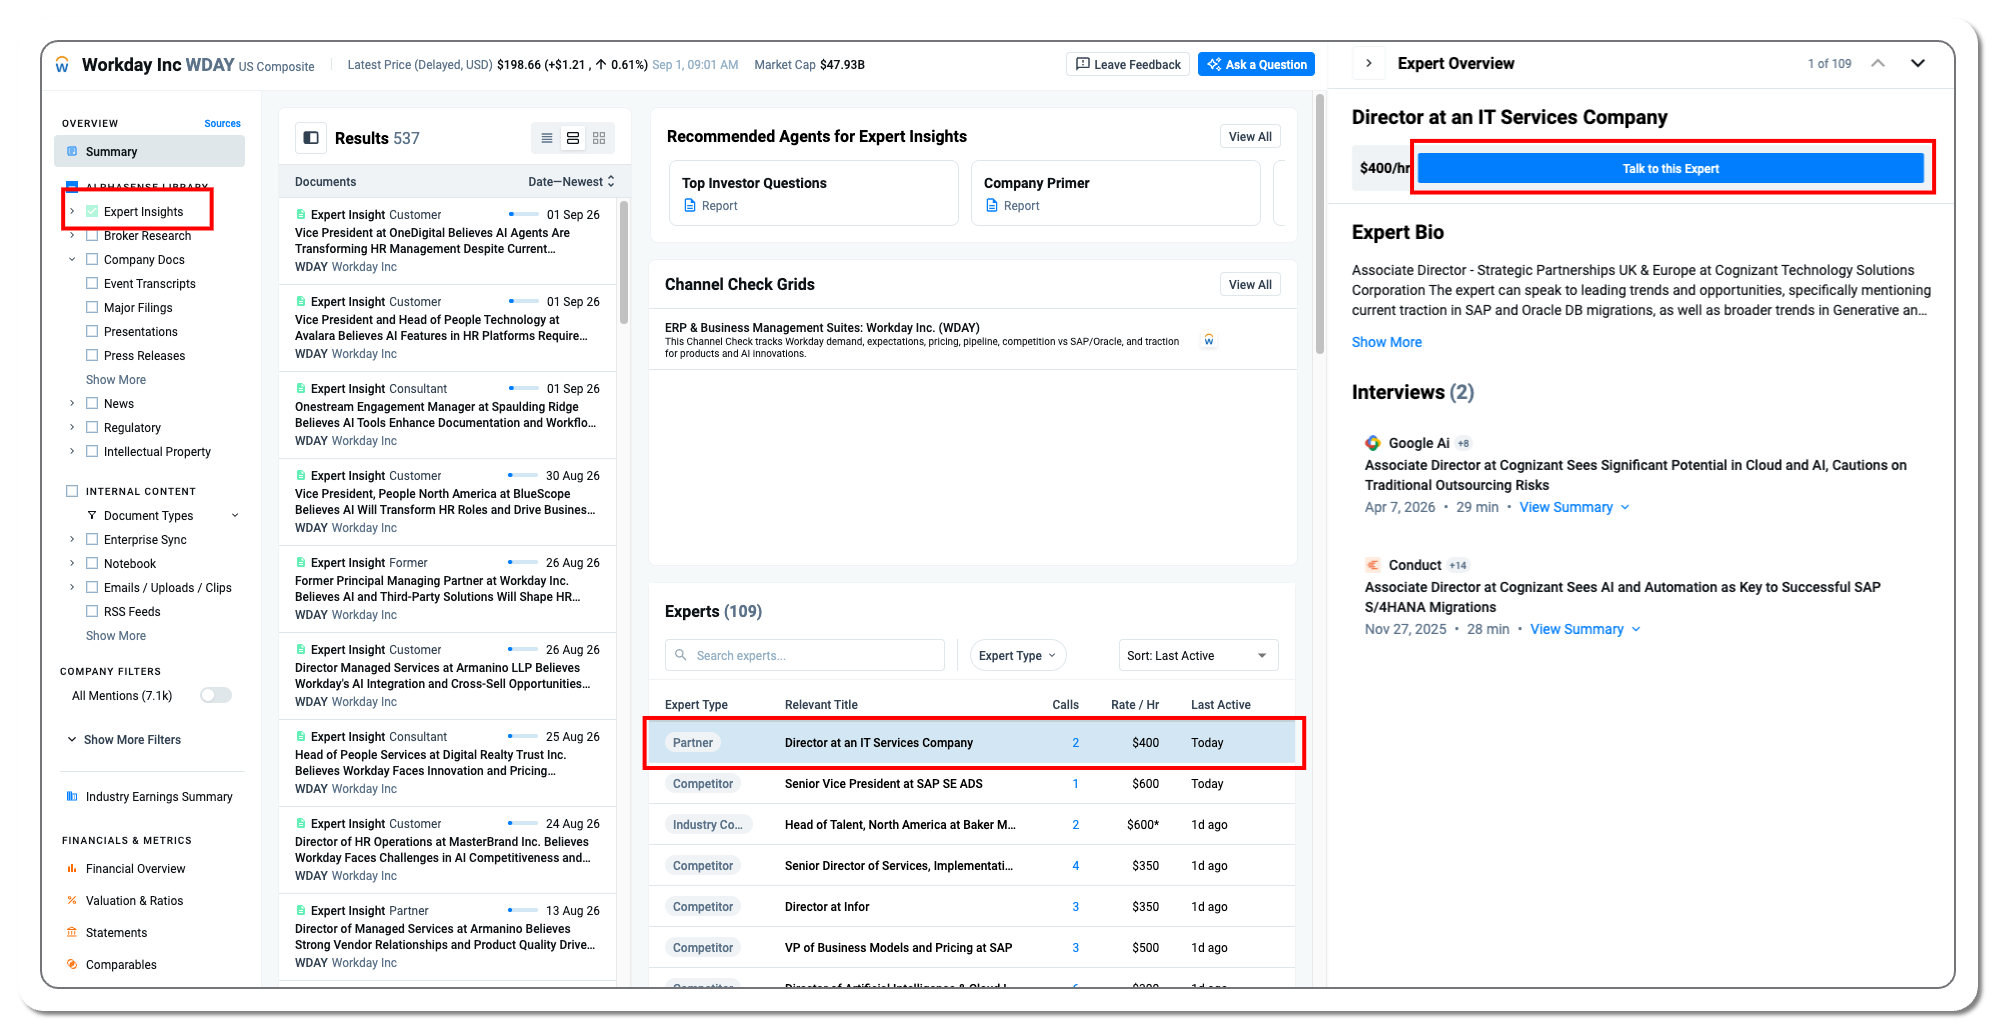This screenshot has width=1996, height=1029.
Task: Click View All for Channel Check Grids
Action: (1250, 285)
